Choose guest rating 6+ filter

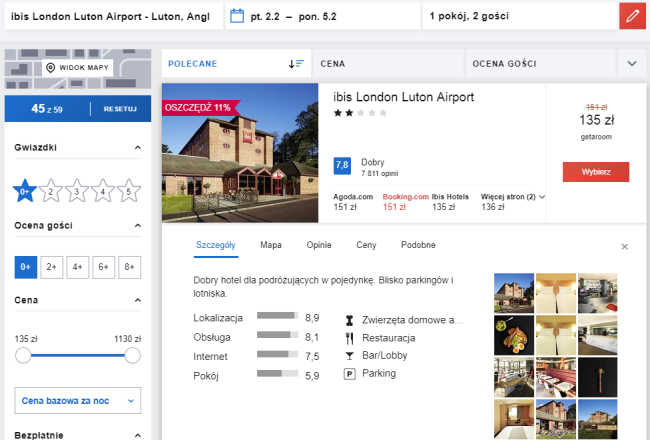coord(104,267)
